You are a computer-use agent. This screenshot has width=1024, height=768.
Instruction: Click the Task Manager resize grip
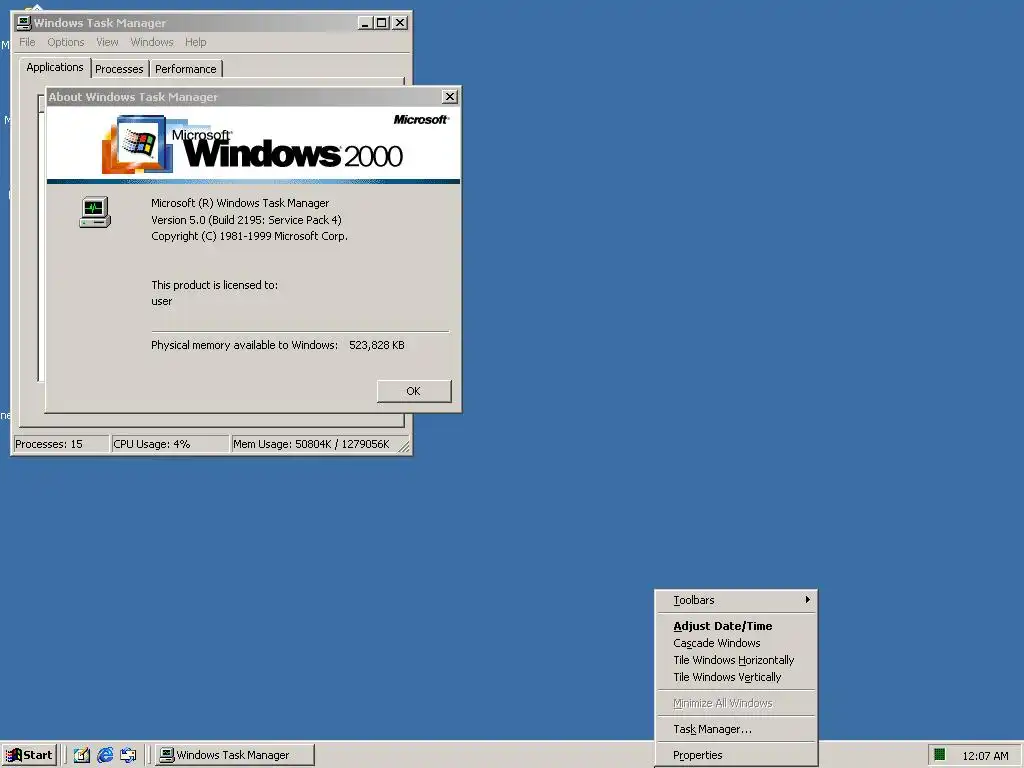pos(405,447)
